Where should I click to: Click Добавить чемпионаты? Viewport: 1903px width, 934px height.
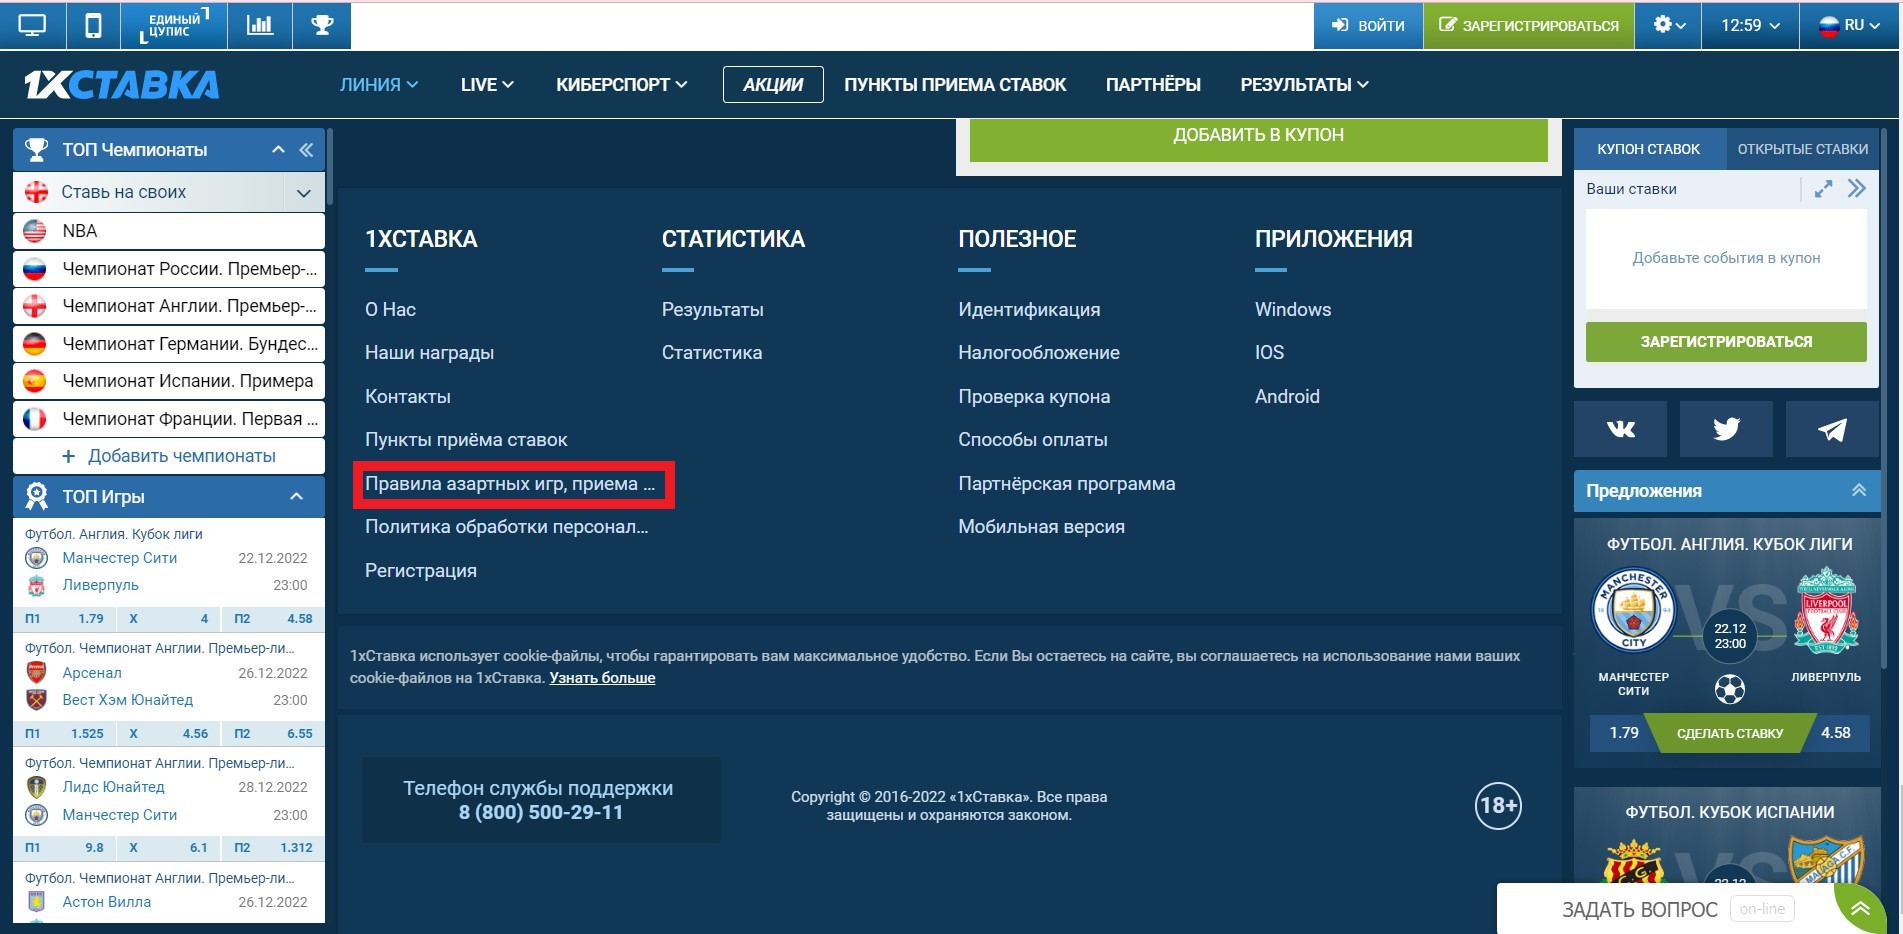[169, 456]
